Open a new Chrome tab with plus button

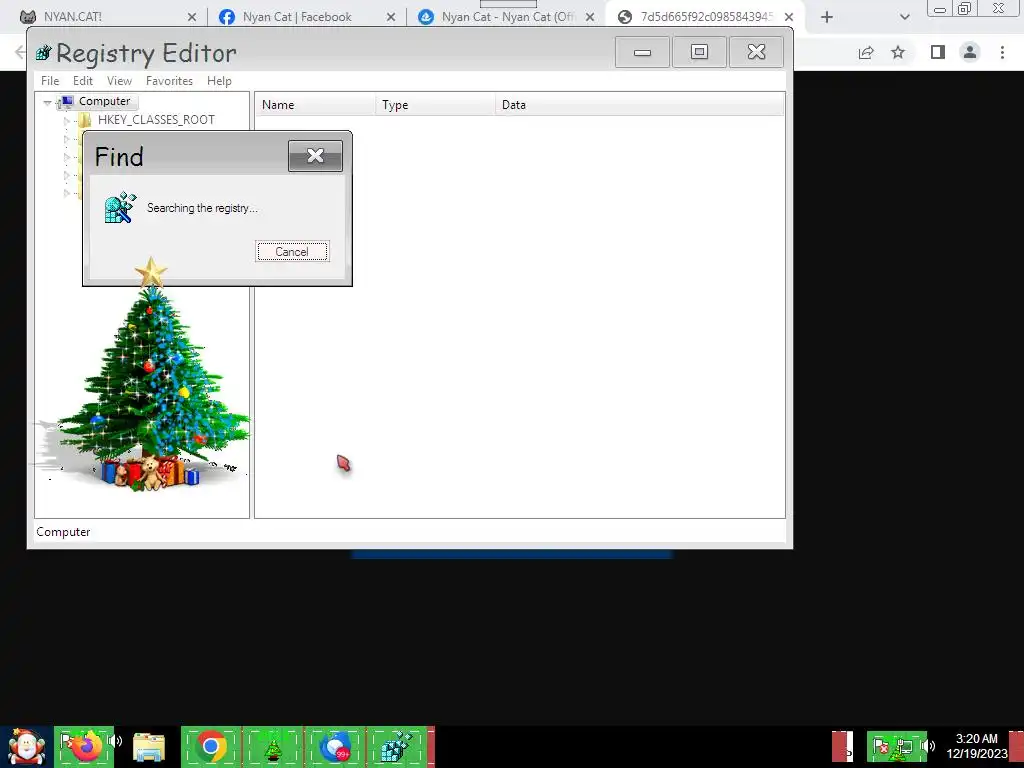827,17
